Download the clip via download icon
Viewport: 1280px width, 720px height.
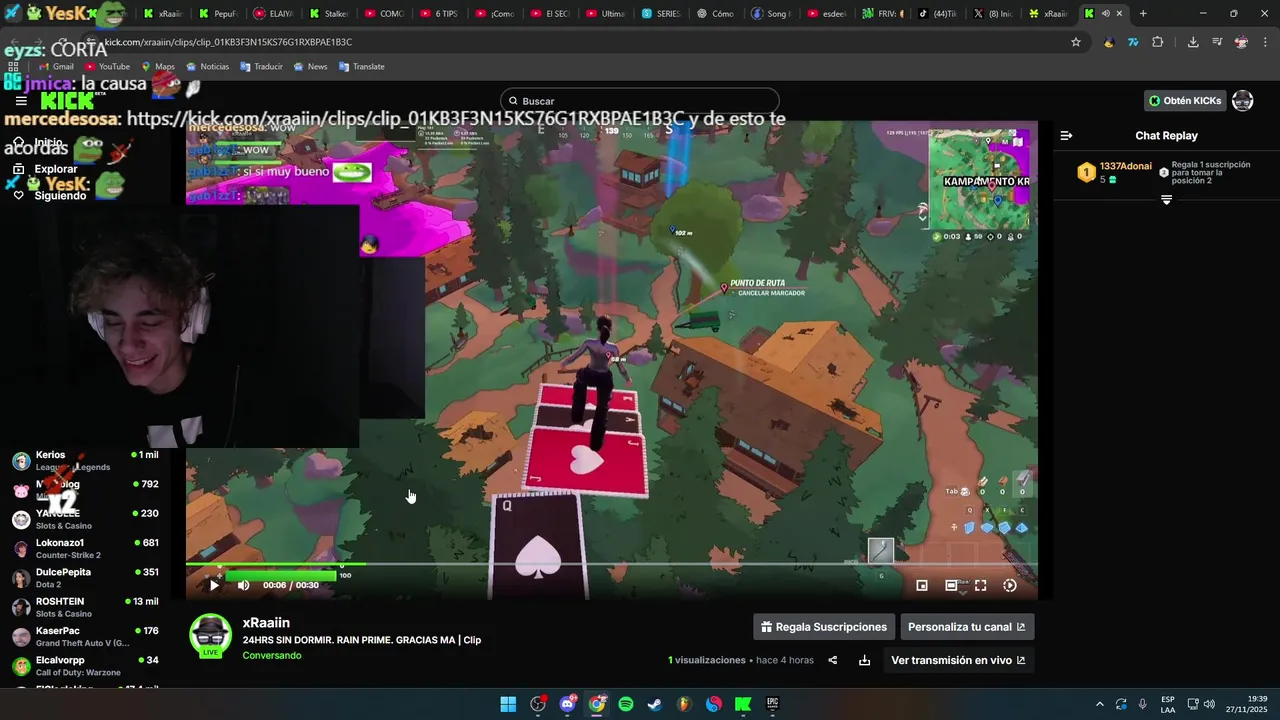coord(864,660)
